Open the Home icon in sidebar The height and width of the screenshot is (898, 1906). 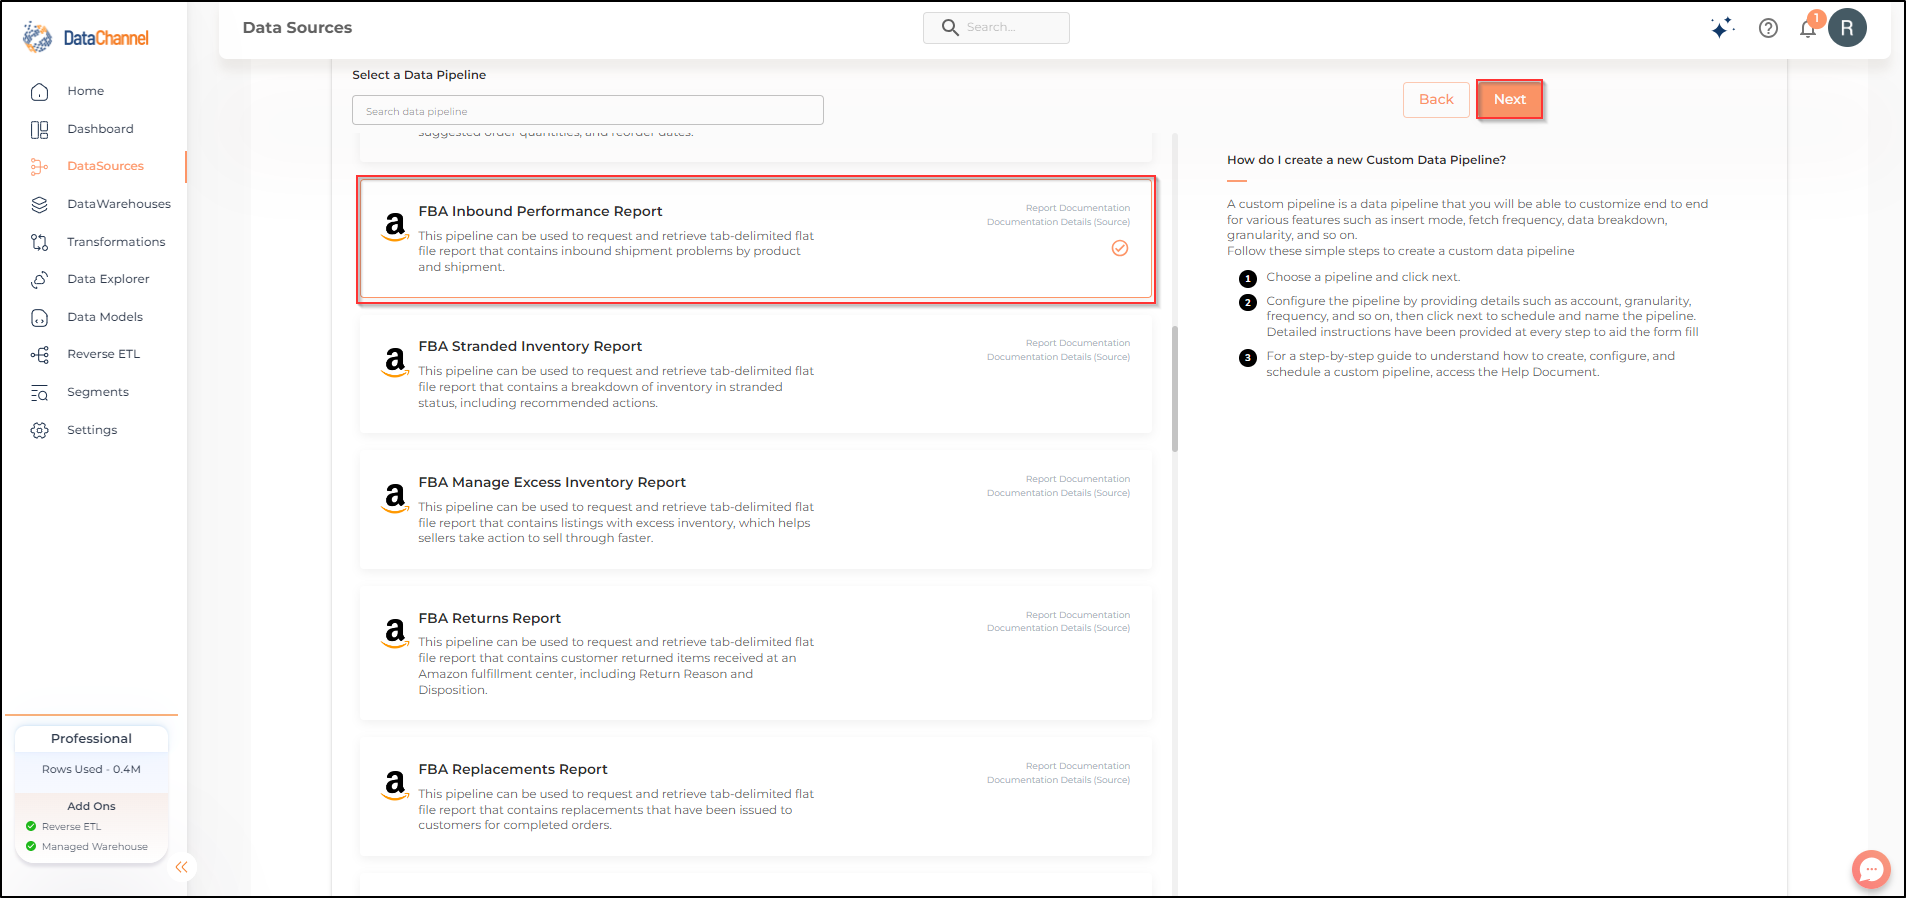click(39, 92)
